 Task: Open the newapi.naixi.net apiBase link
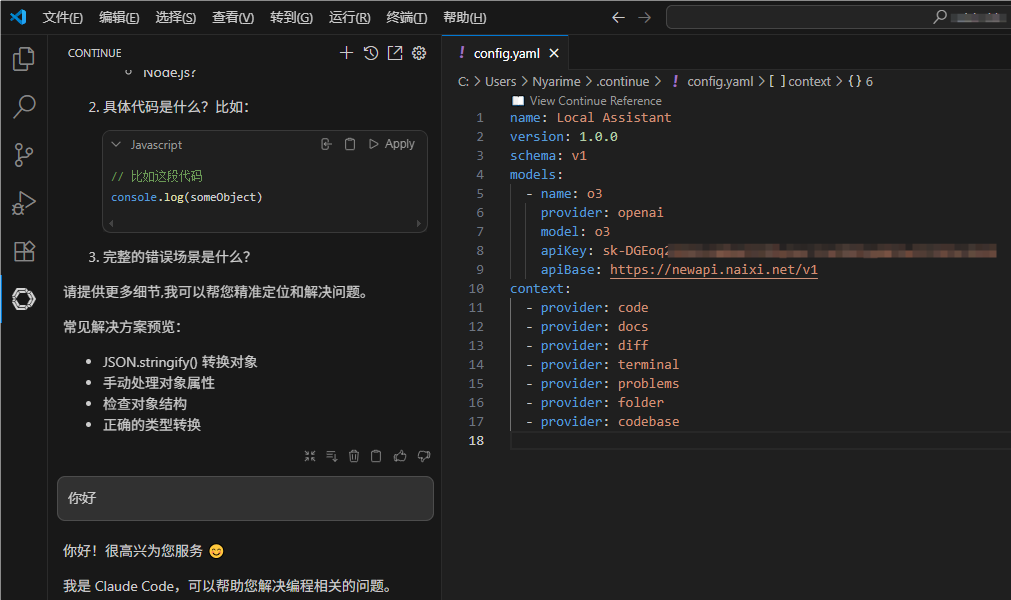pos(713,270)
